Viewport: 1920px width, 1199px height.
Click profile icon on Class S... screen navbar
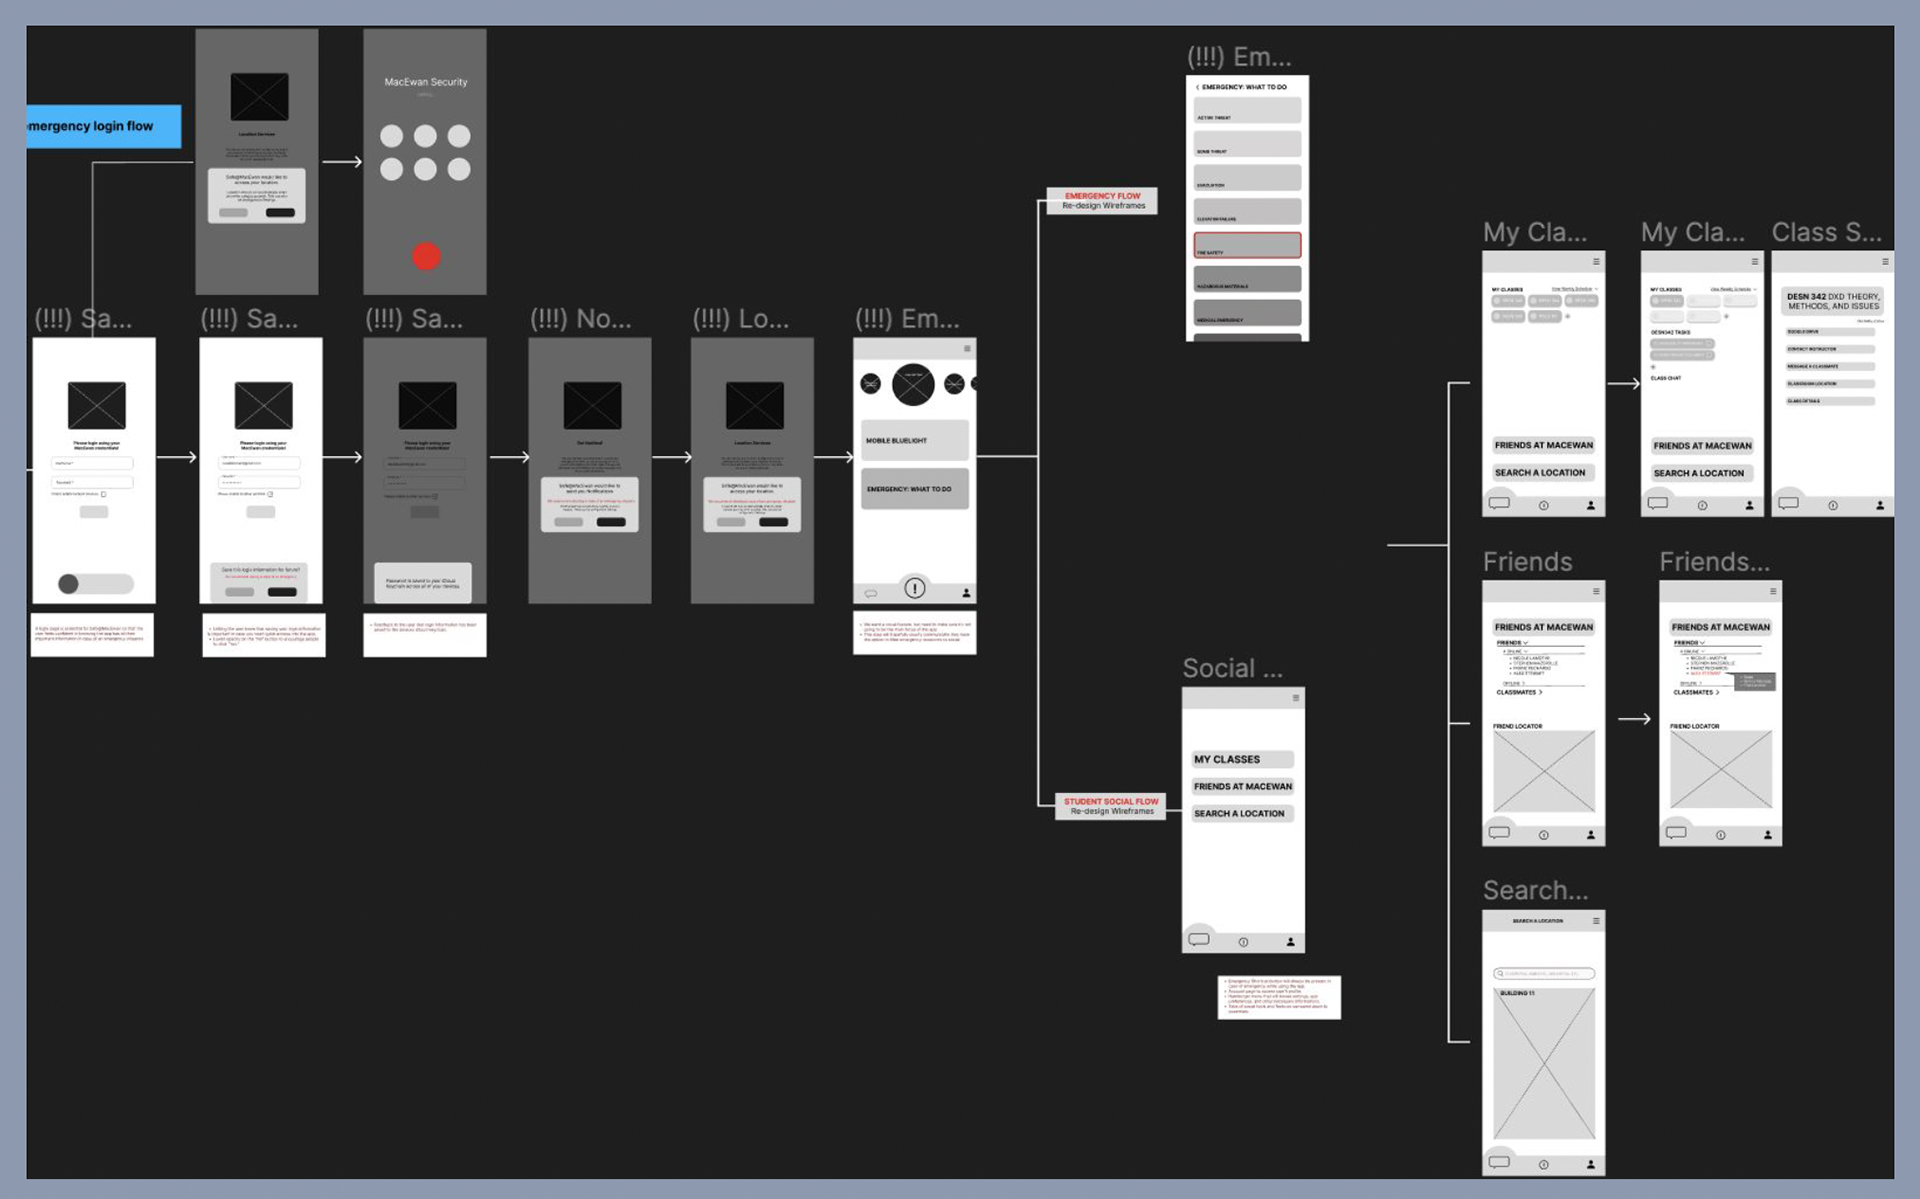pos(1880,506)
